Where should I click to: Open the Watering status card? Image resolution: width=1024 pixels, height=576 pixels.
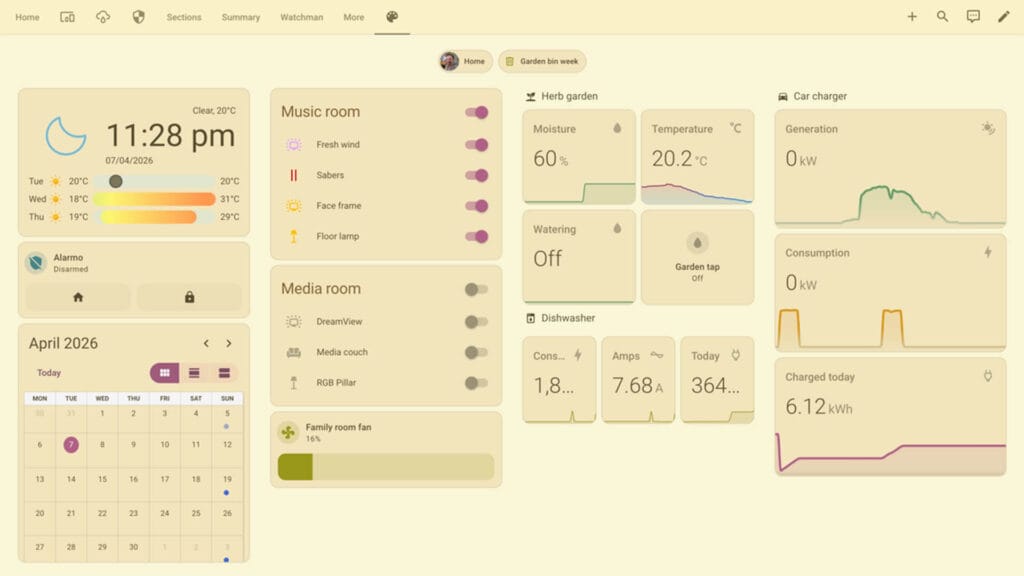(x=579, y=257)
